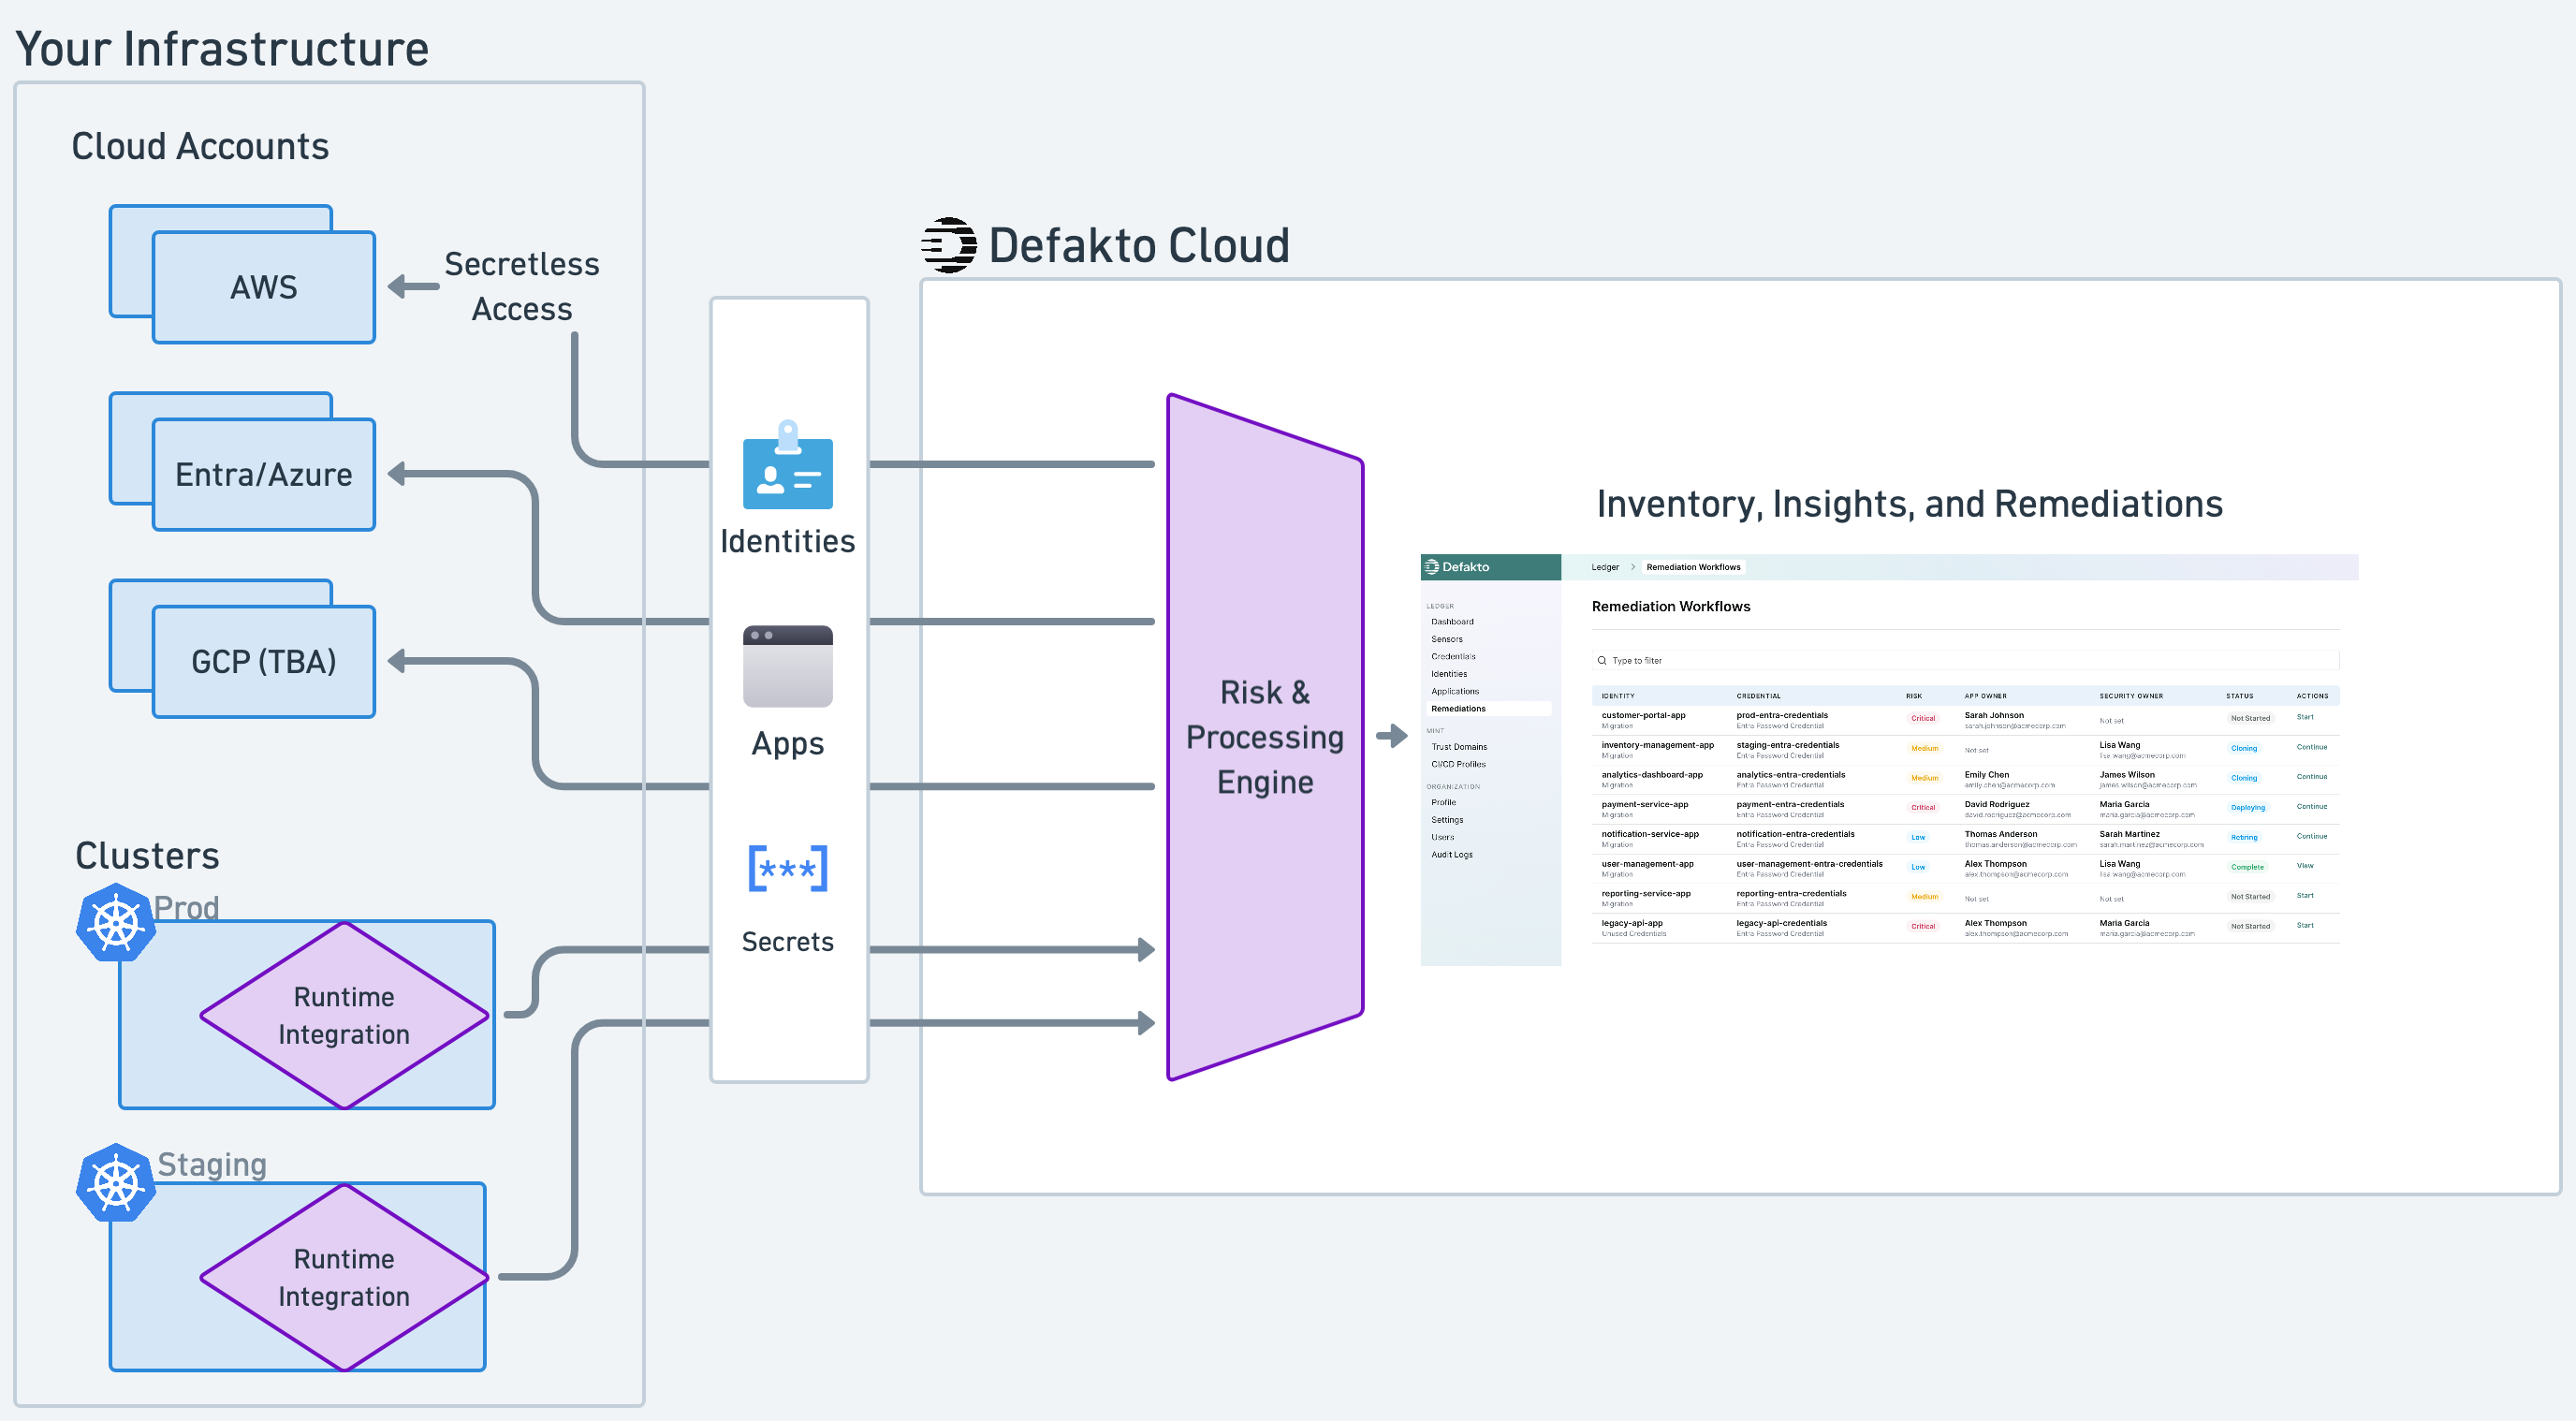Click the Cloning status for analytics-dashboard-app
Viewport: 2576px width, 1421px height.
point(2244,778)
